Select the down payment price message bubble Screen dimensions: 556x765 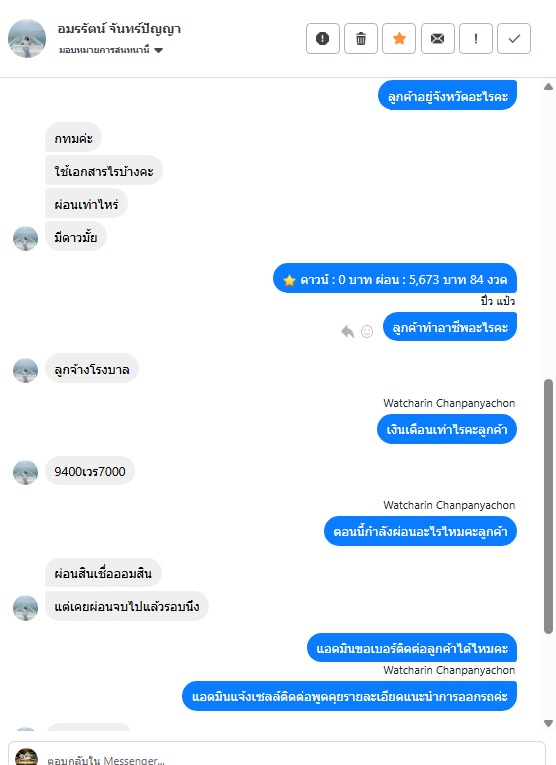tap(395, 279)
